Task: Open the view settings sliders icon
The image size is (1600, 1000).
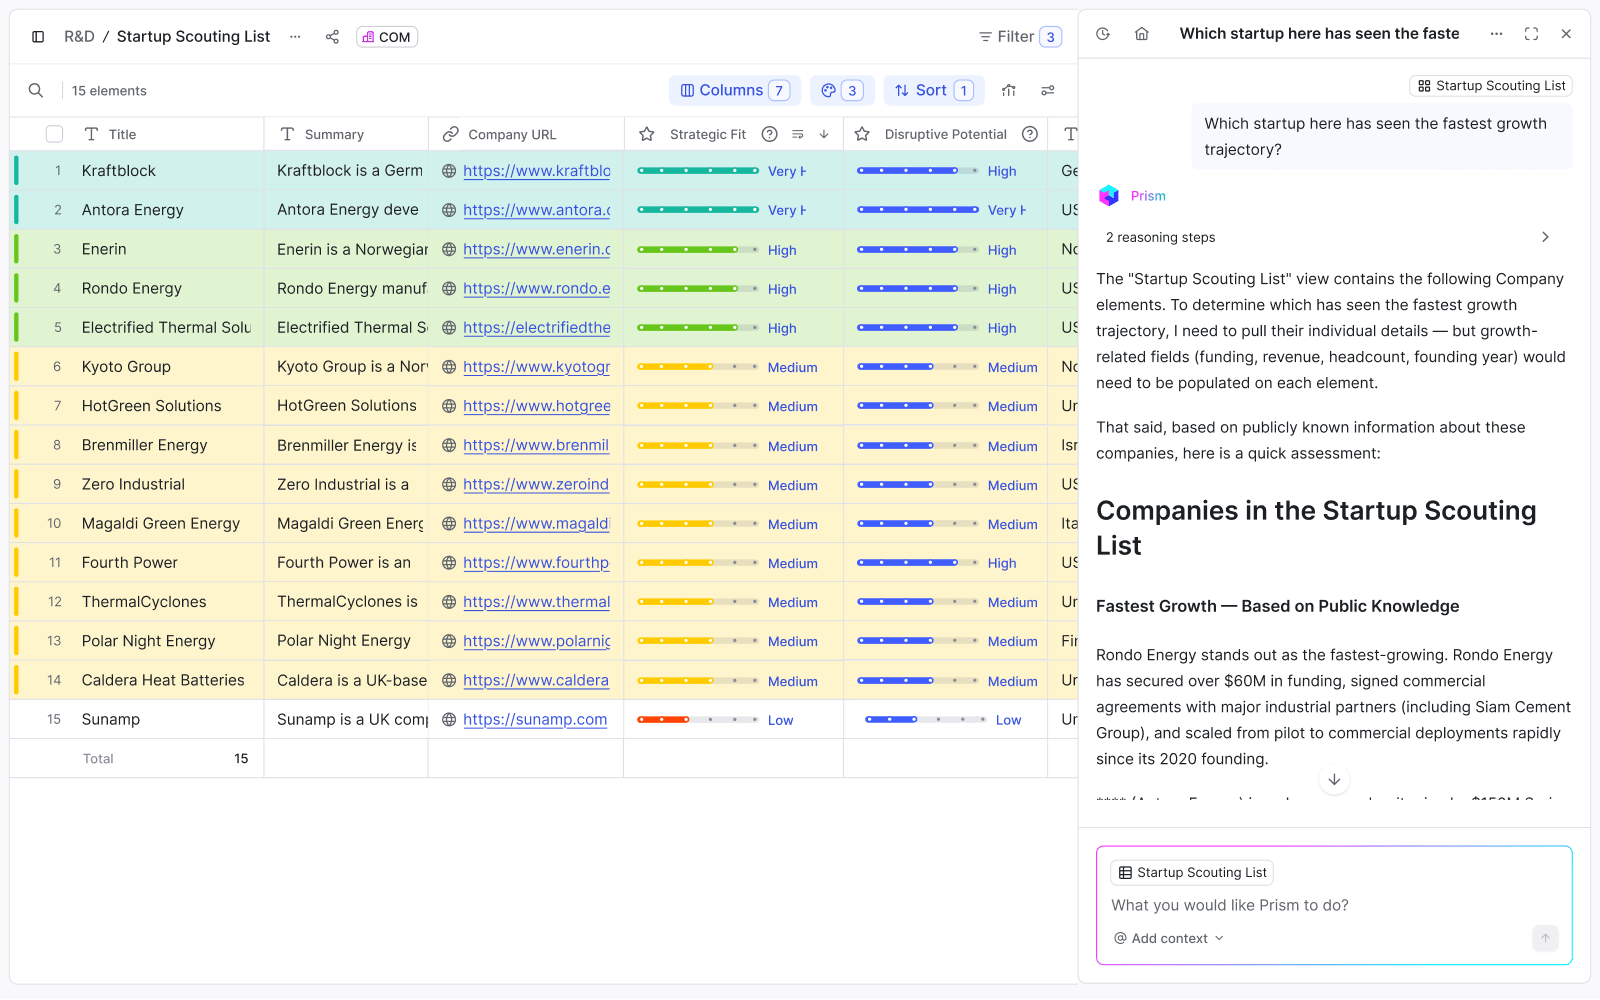Action: [x=1048, y=91]
